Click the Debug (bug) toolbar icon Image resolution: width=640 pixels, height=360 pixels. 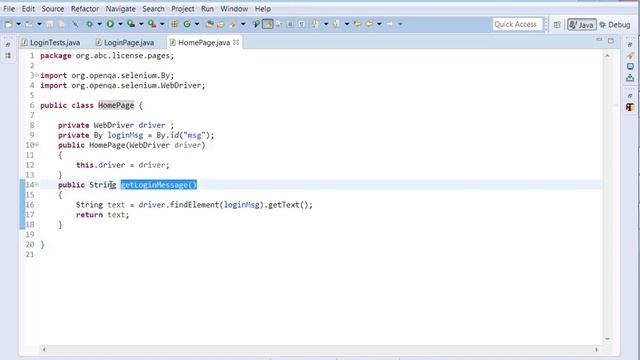coord(89,24)
